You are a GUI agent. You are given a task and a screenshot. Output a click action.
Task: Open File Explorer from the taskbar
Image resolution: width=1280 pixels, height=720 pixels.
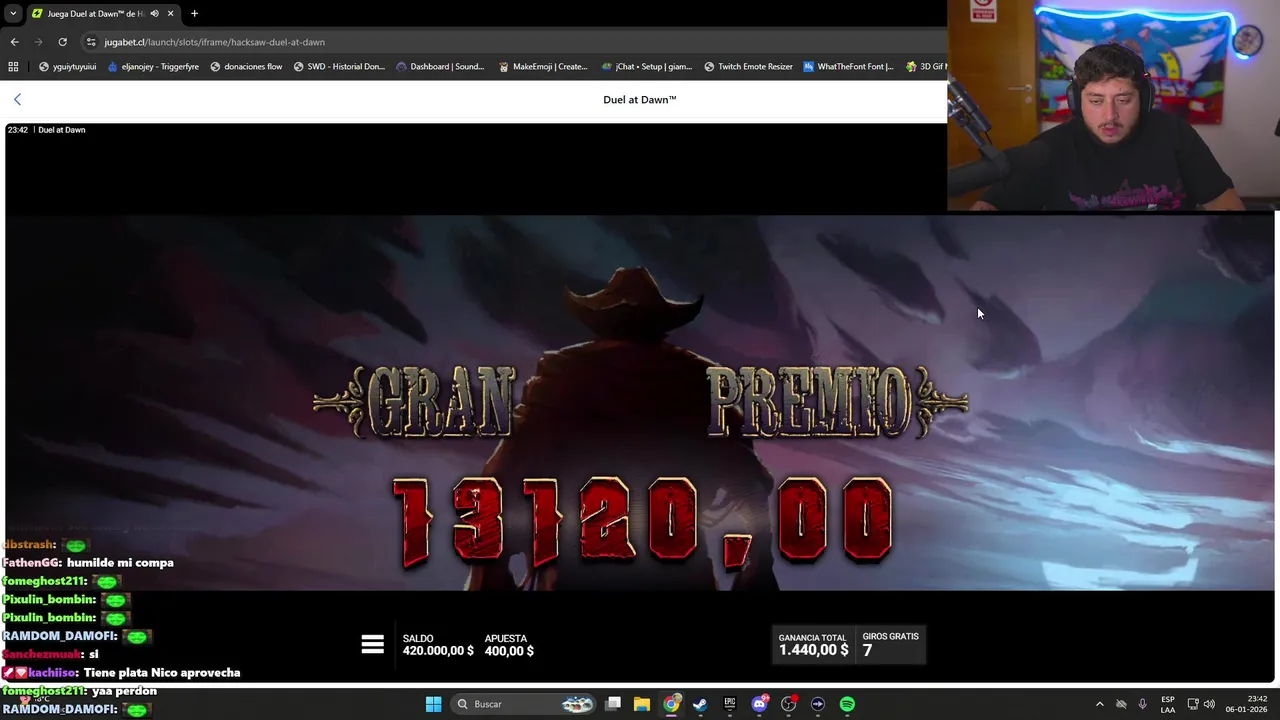point(642,704)
